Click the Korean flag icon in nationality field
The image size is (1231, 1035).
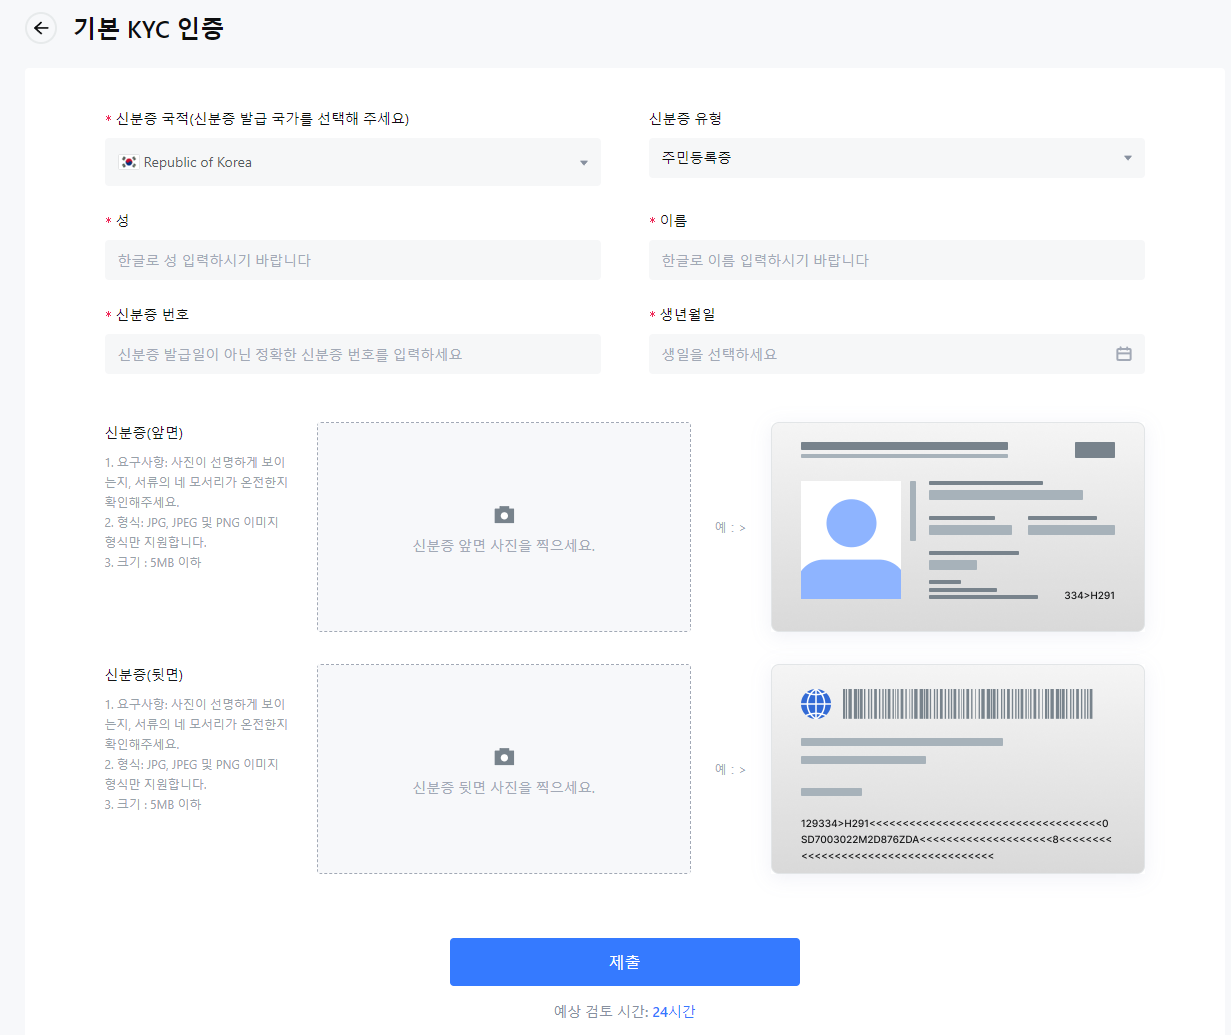click(127, 161)
